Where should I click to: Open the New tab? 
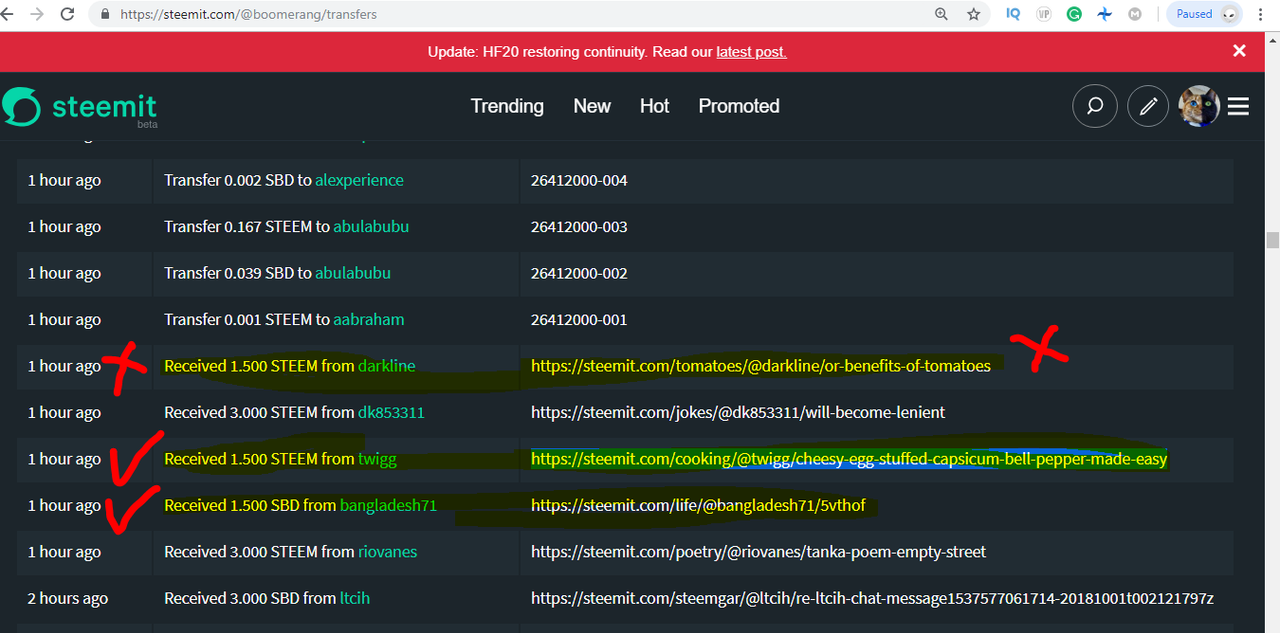pos(592,106)
